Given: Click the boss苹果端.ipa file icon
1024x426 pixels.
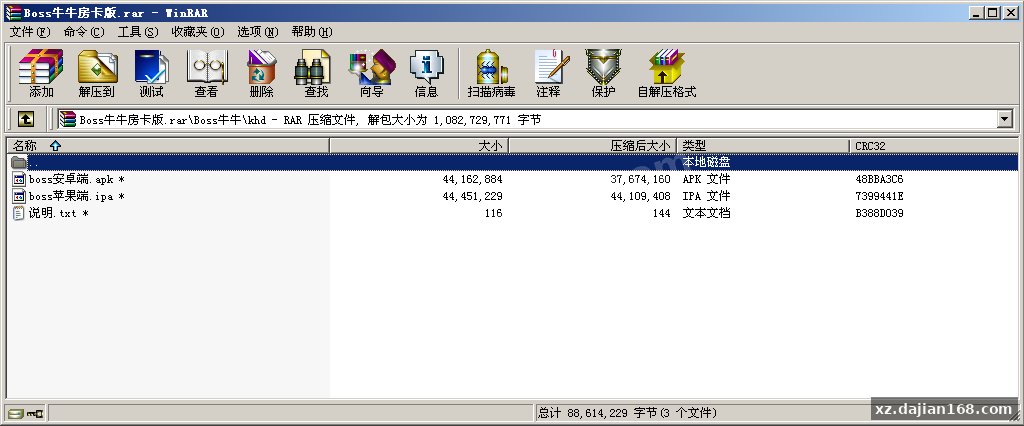Looking at the screenshot, I should pyautogui.click(x=19, y=196).
